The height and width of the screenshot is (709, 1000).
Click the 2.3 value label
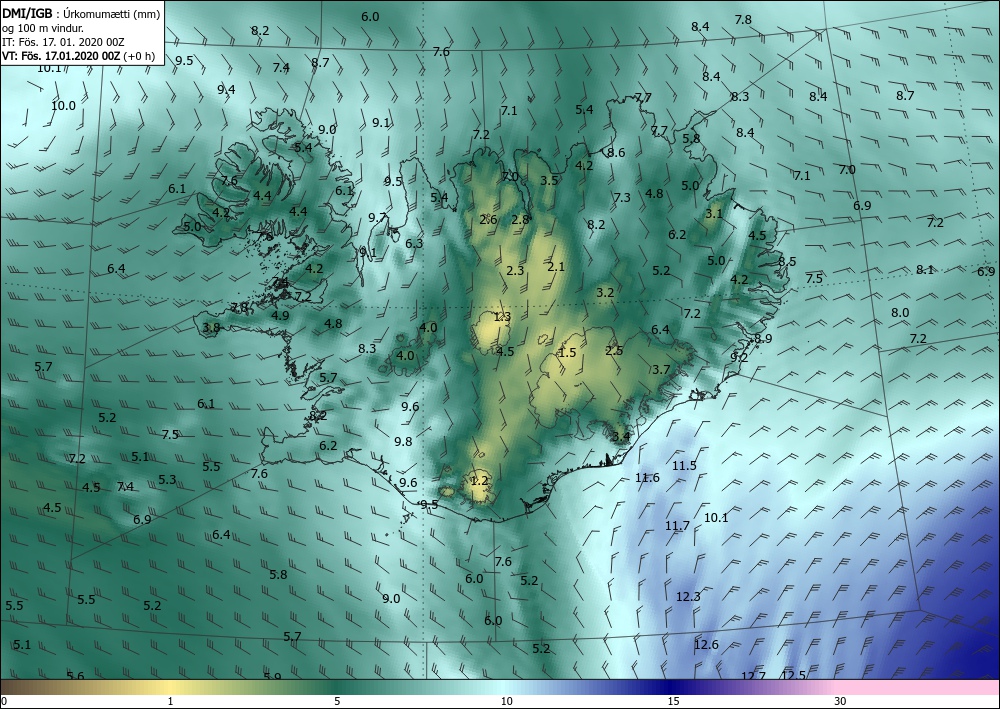pos(515,271)
